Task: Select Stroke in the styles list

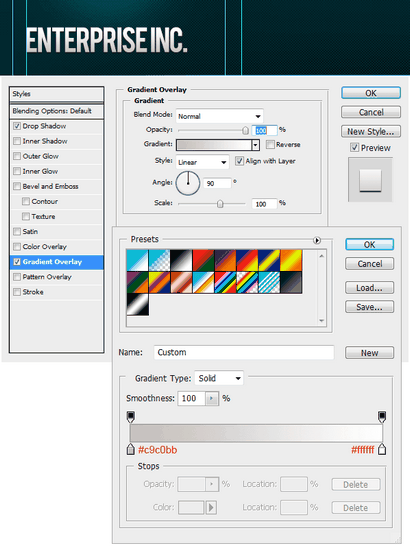Action: click(x=57, y=292)
